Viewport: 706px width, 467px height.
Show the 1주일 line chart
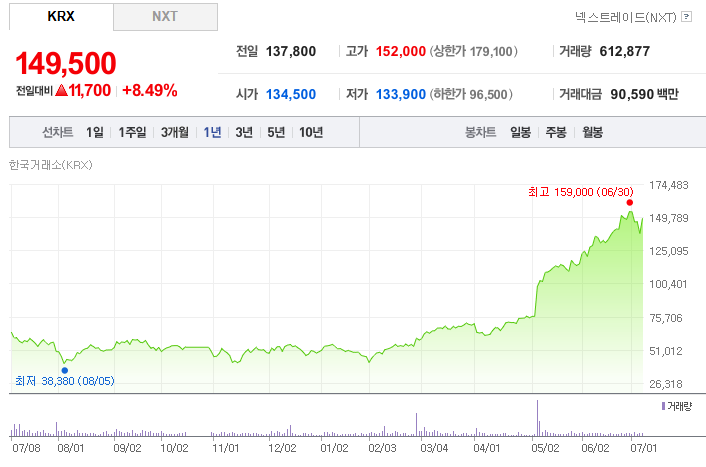tap(132, 132)
